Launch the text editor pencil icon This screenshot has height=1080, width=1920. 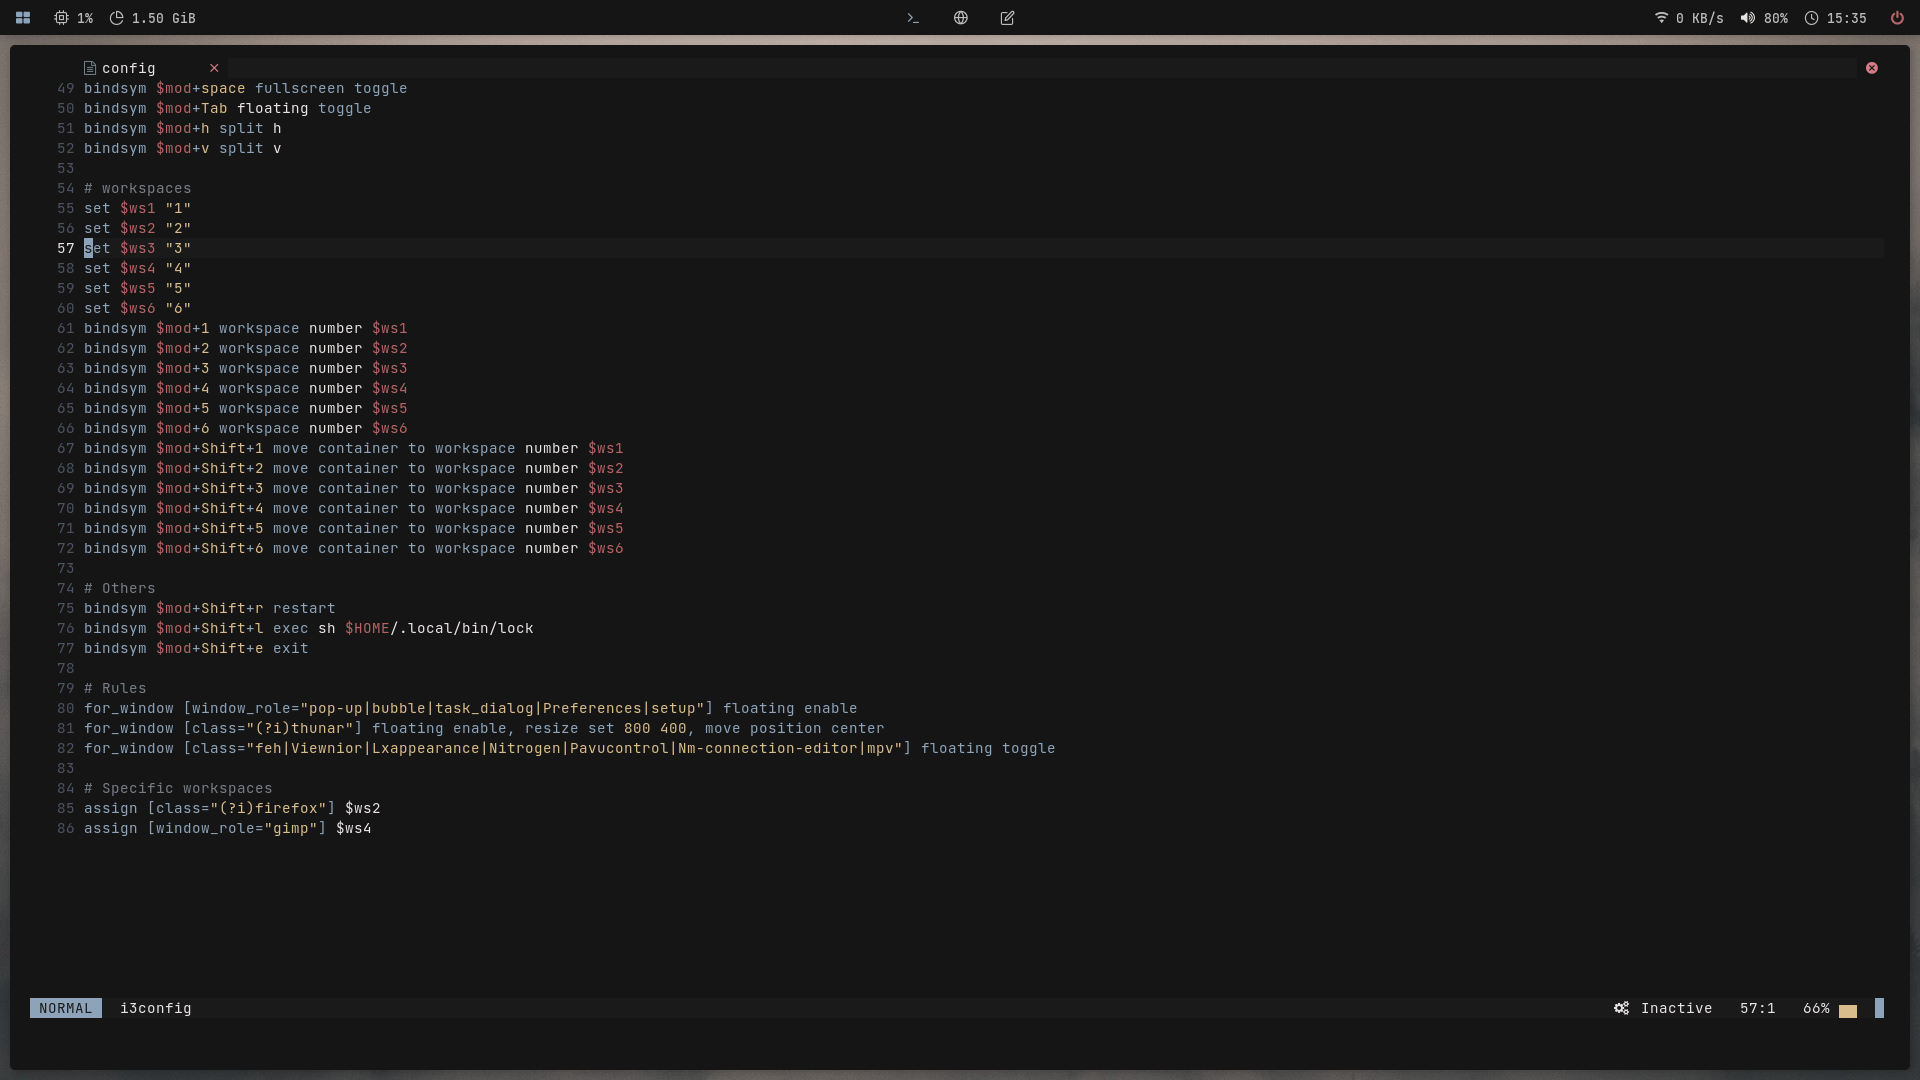point(1007,18)
